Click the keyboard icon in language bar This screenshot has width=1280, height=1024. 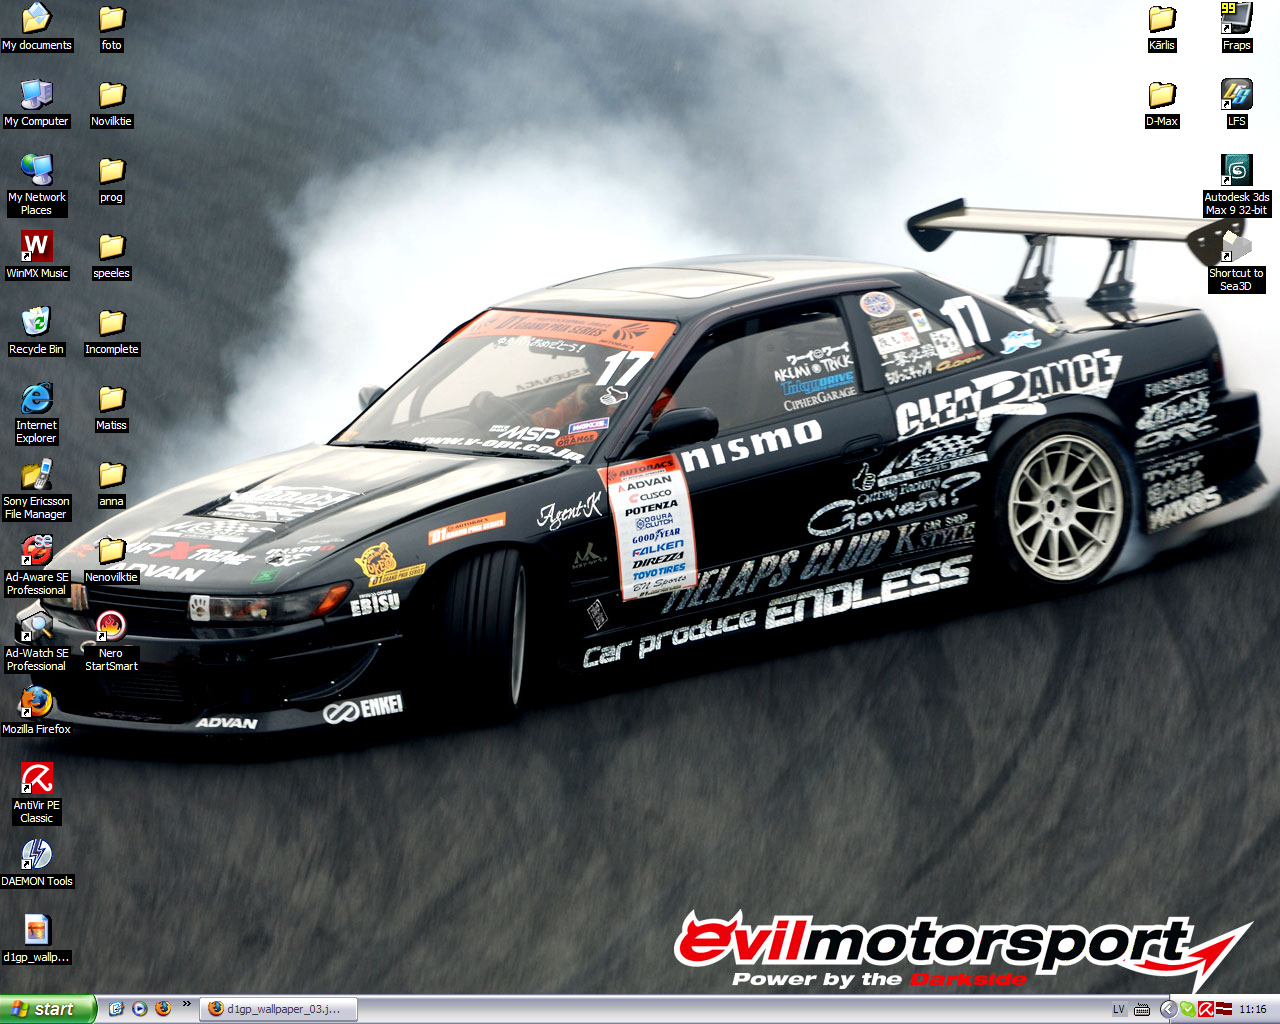tap(1142, 1010)
